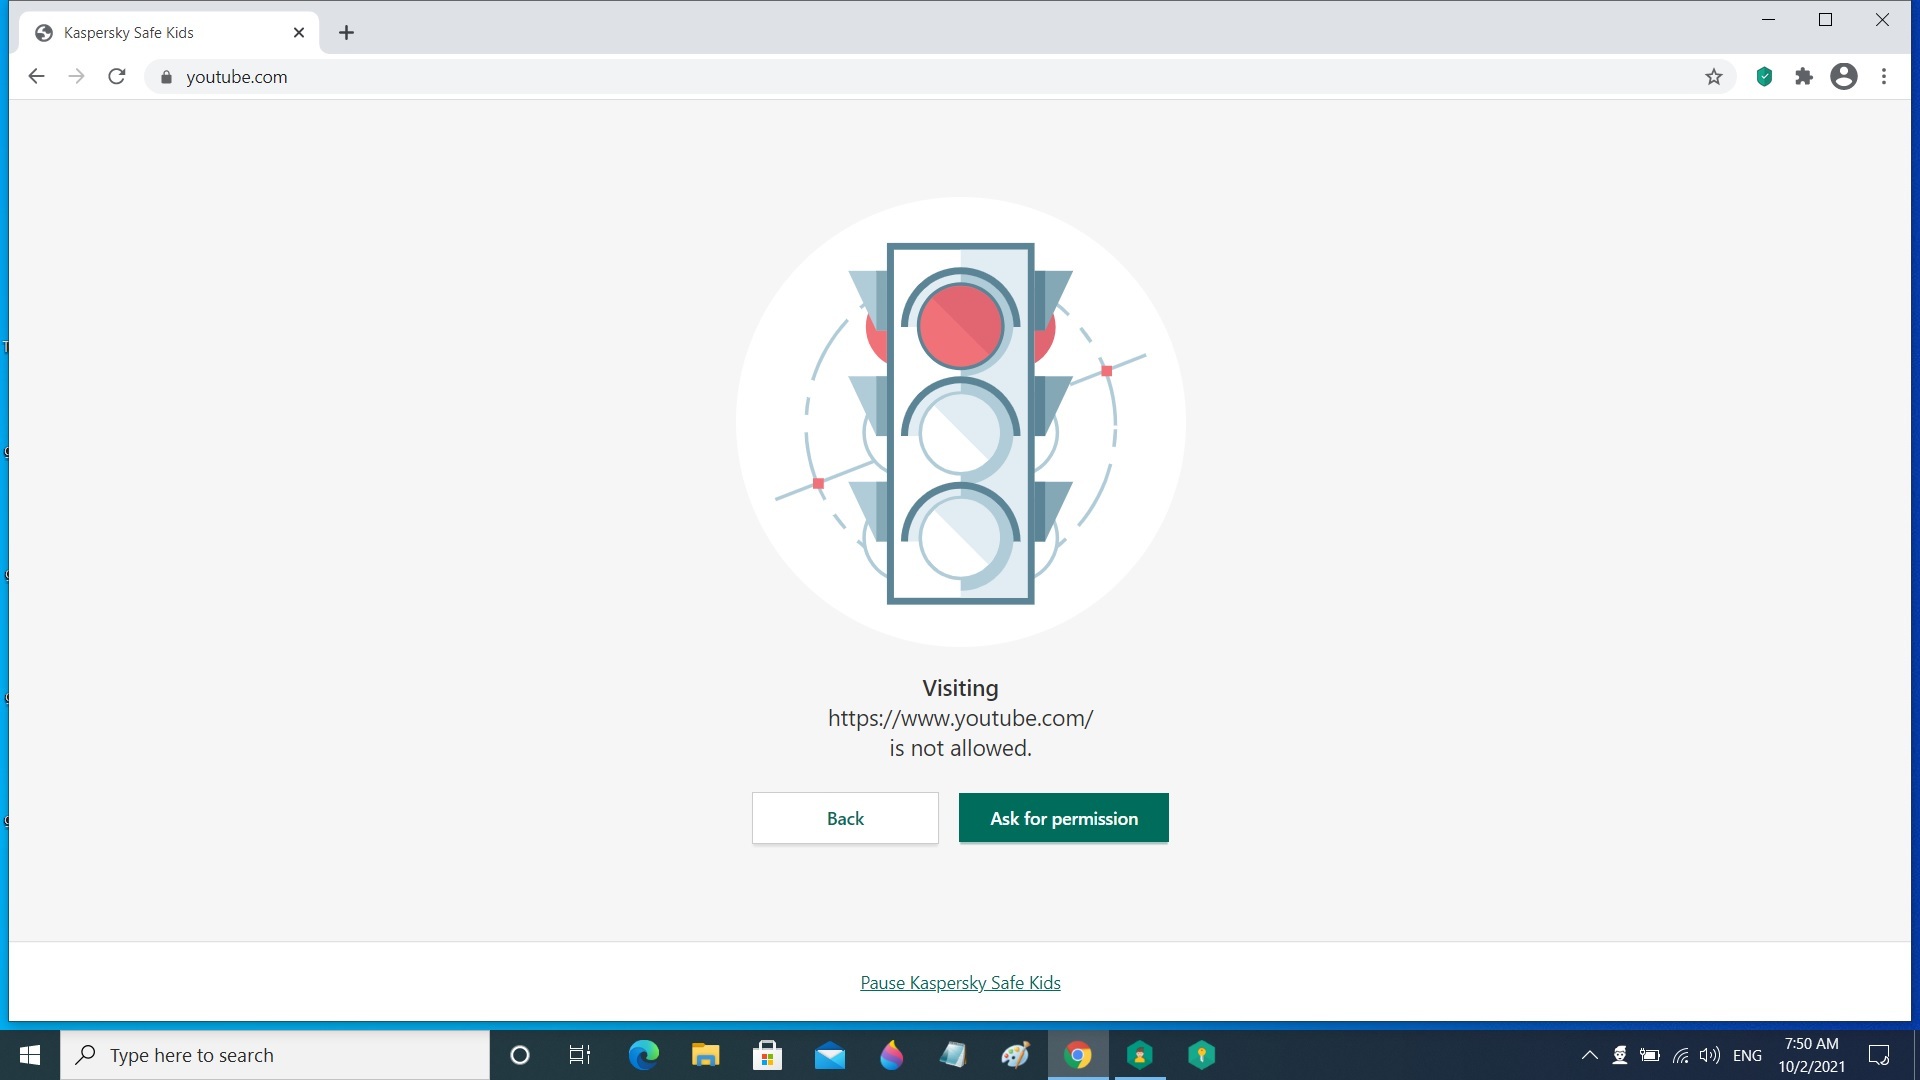The height and width of the screenshot is (1080, 1920).
Task: Open the Chrome extensions puzzle icon
Action: tap(1804, 77)
